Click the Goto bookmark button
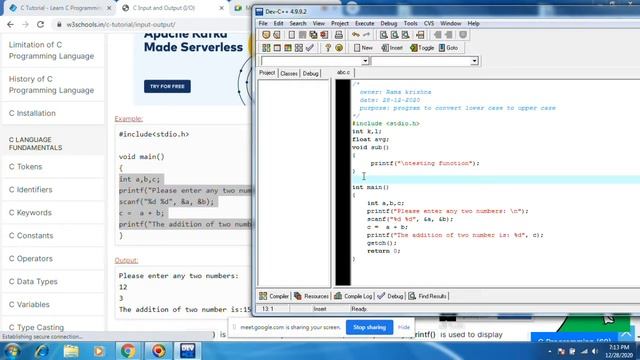This screenshot has height=360, width=640. click(448, 48)
